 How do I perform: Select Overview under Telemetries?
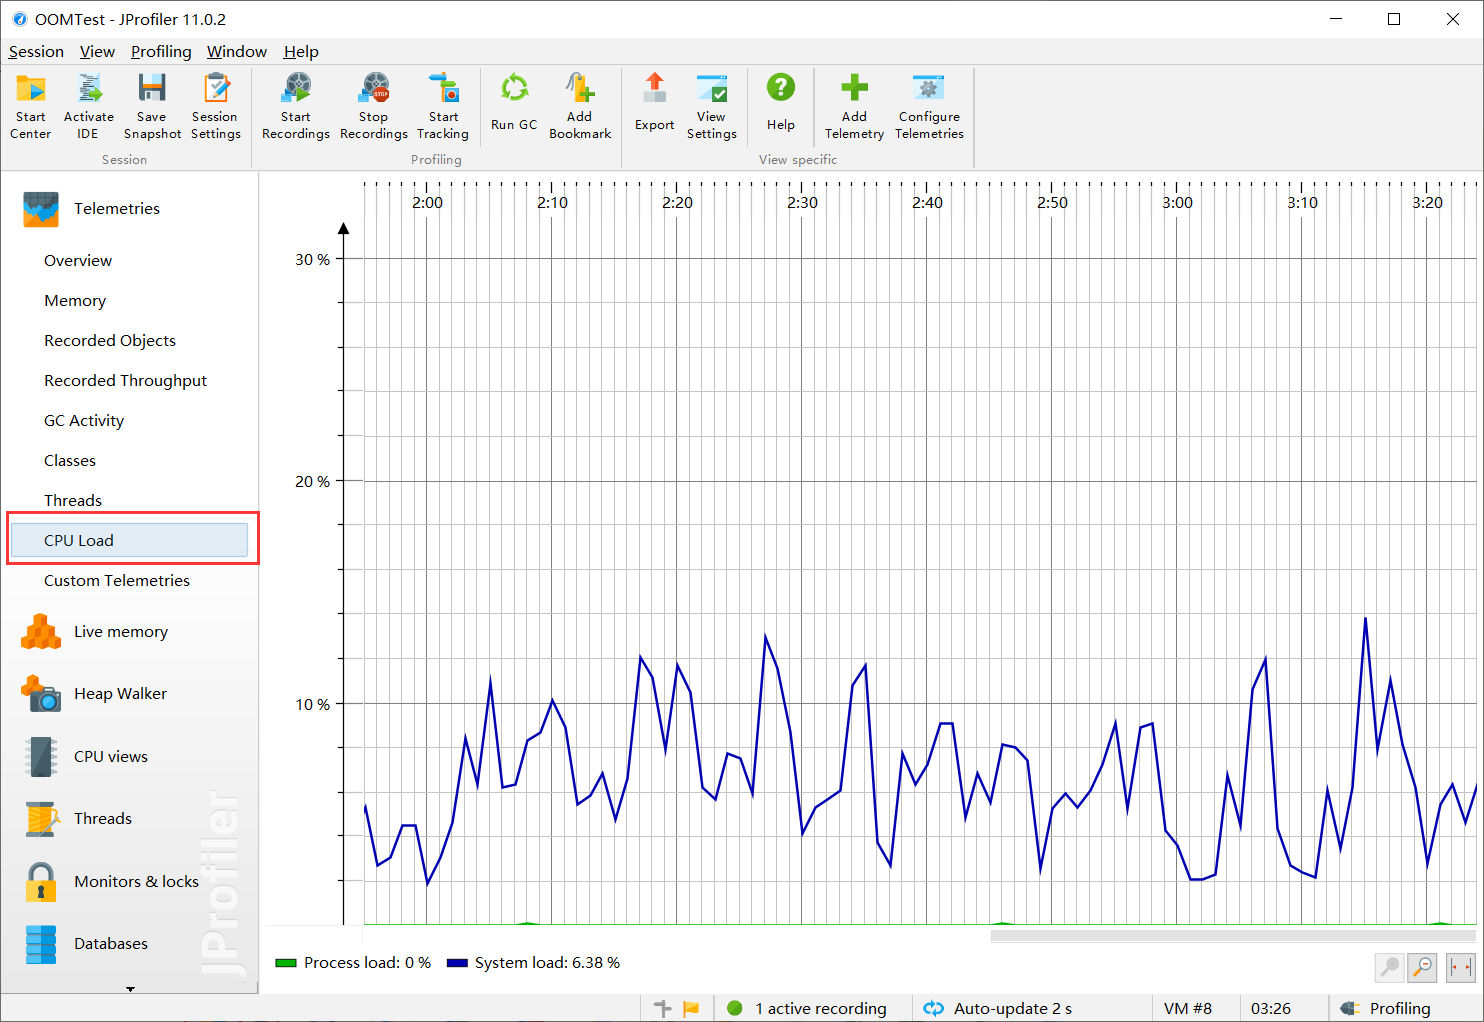78,261
